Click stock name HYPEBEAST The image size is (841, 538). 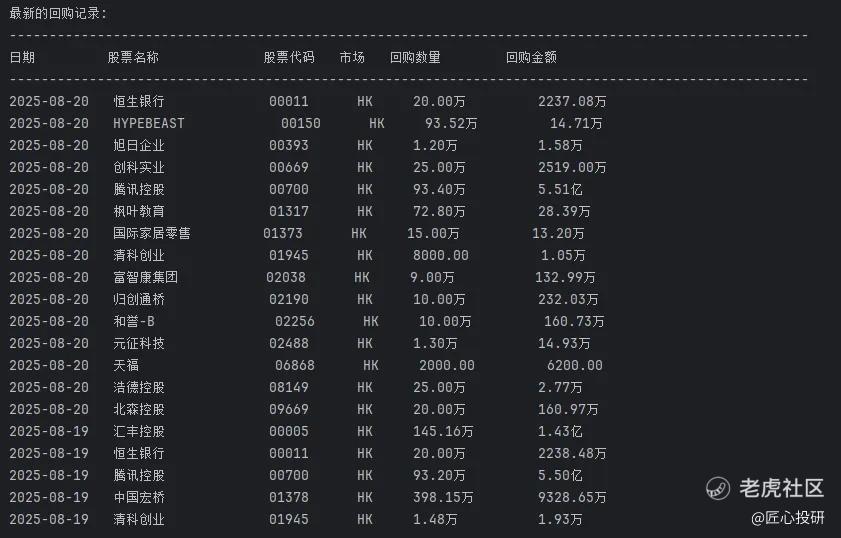(x=149, y=123)
